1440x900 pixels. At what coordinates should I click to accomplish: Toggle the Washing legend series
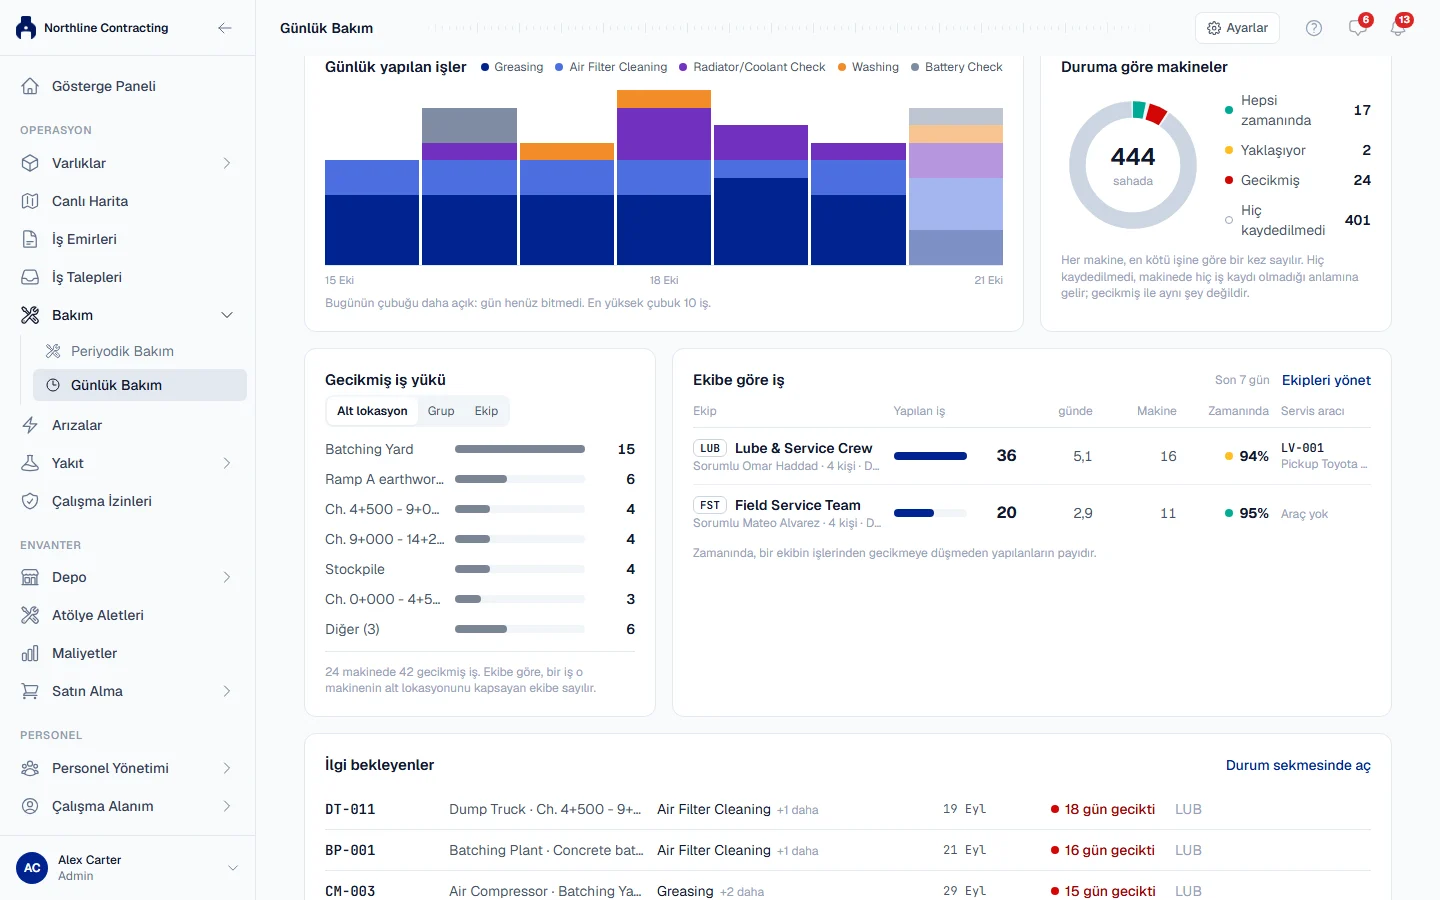868,67
